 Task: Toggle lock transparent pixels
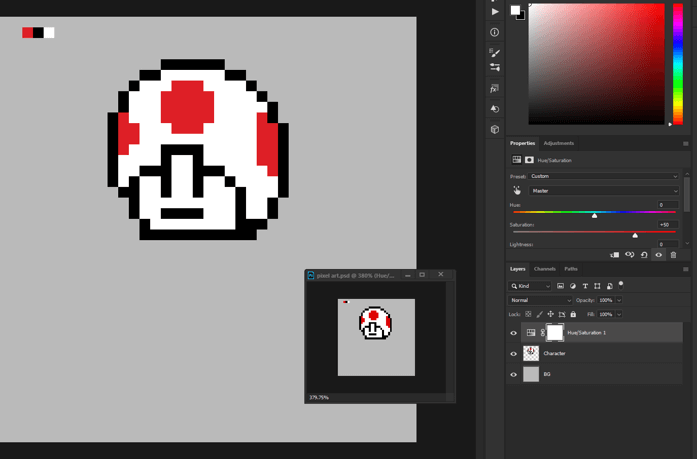coord(528,314)
